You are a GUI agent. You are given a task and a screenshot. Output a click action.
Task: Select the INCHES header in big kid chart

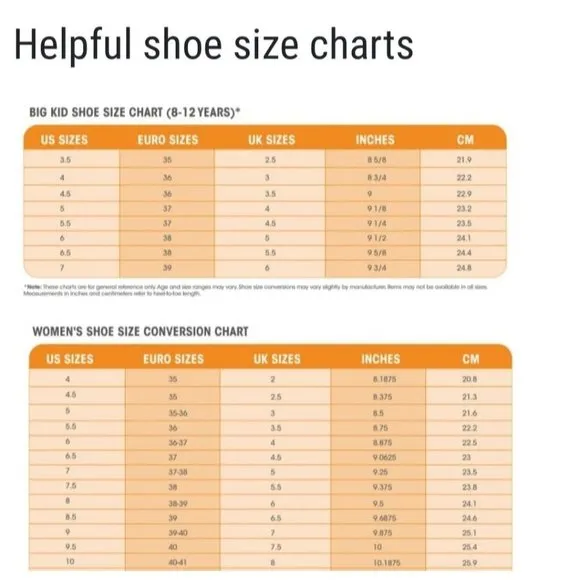375,139
